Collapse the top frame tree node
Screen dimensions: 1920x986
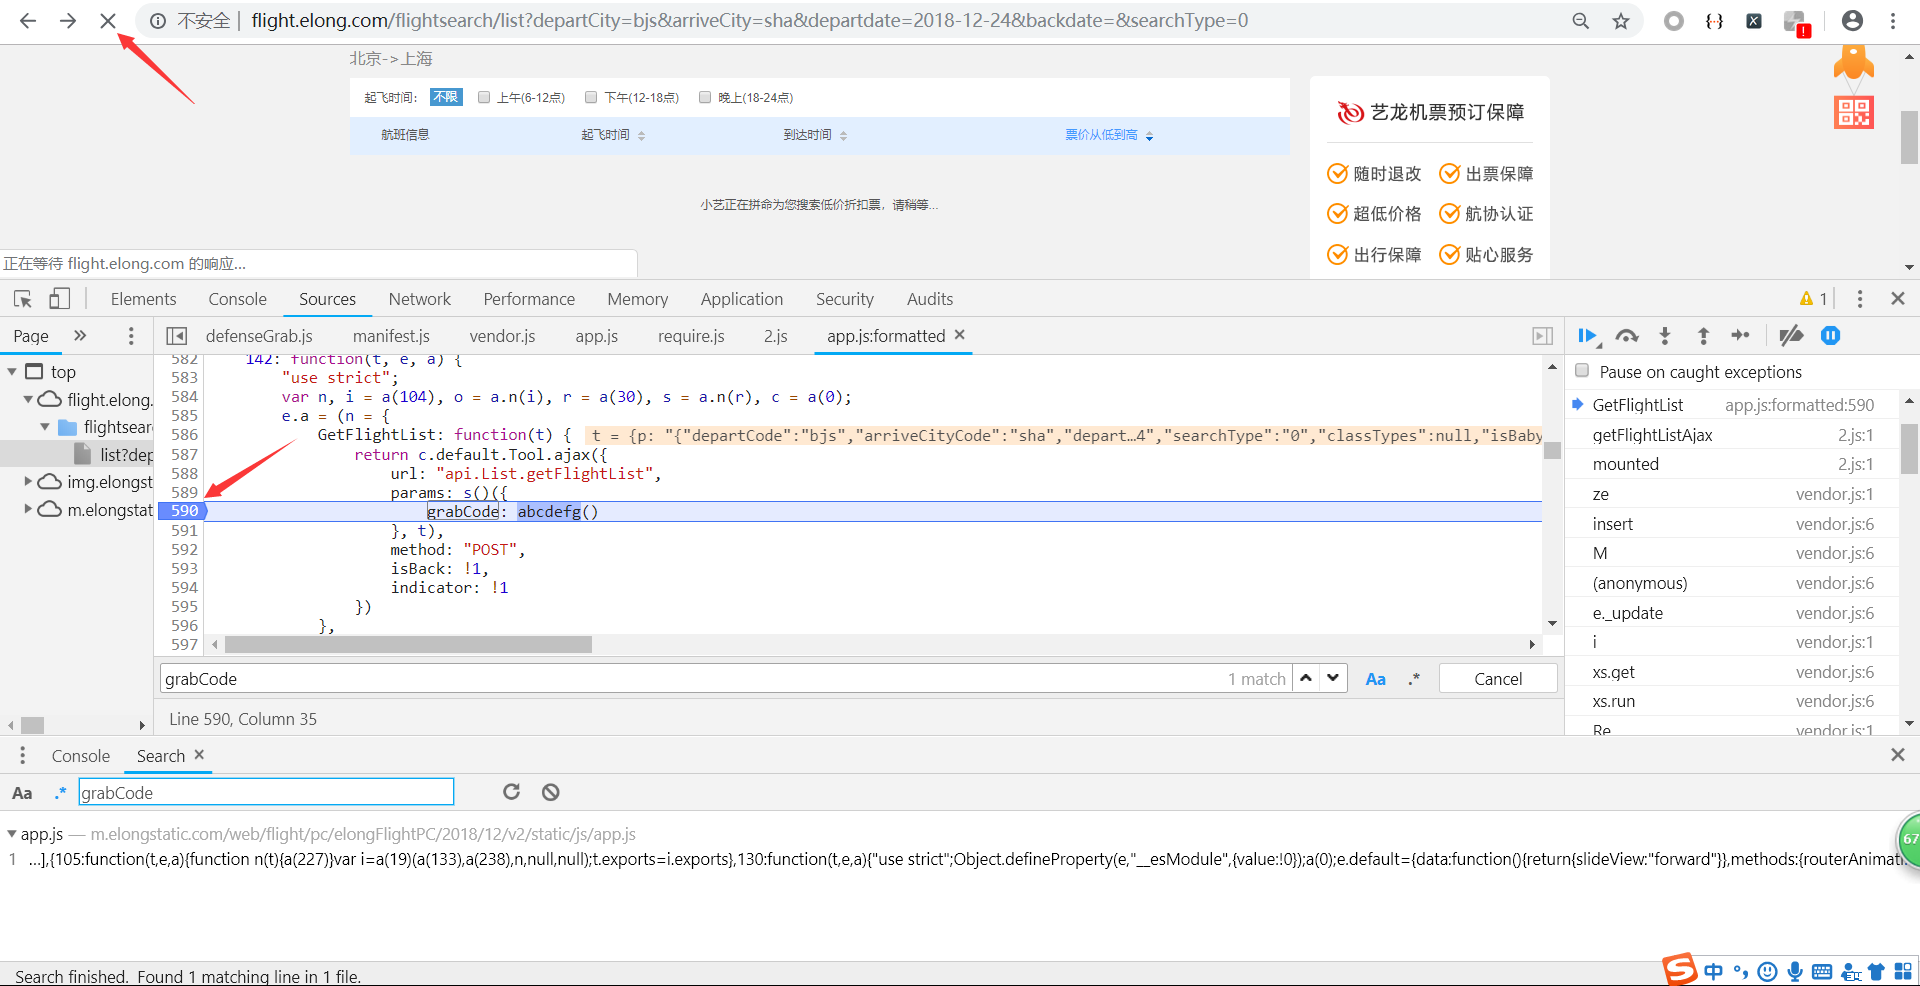[x=12, y=372]
